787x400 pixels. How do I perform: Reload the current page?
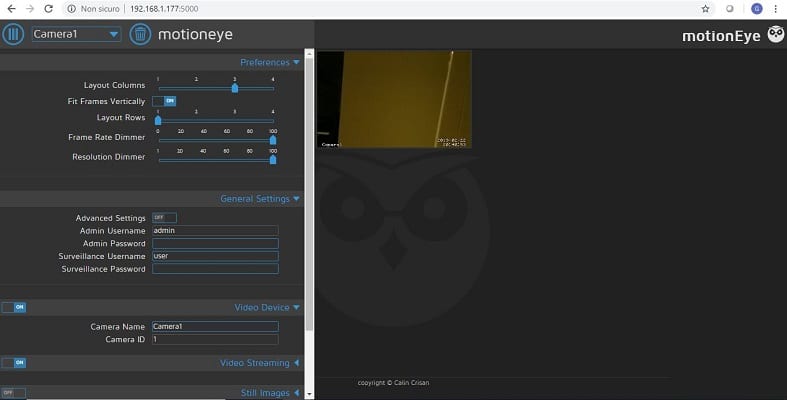pyautogui.click(x=49, y=9)
